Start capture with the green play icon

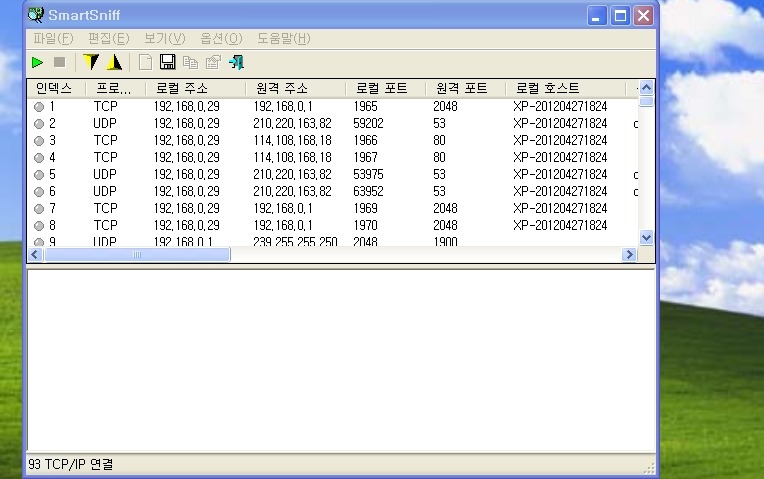pos(38,63)
